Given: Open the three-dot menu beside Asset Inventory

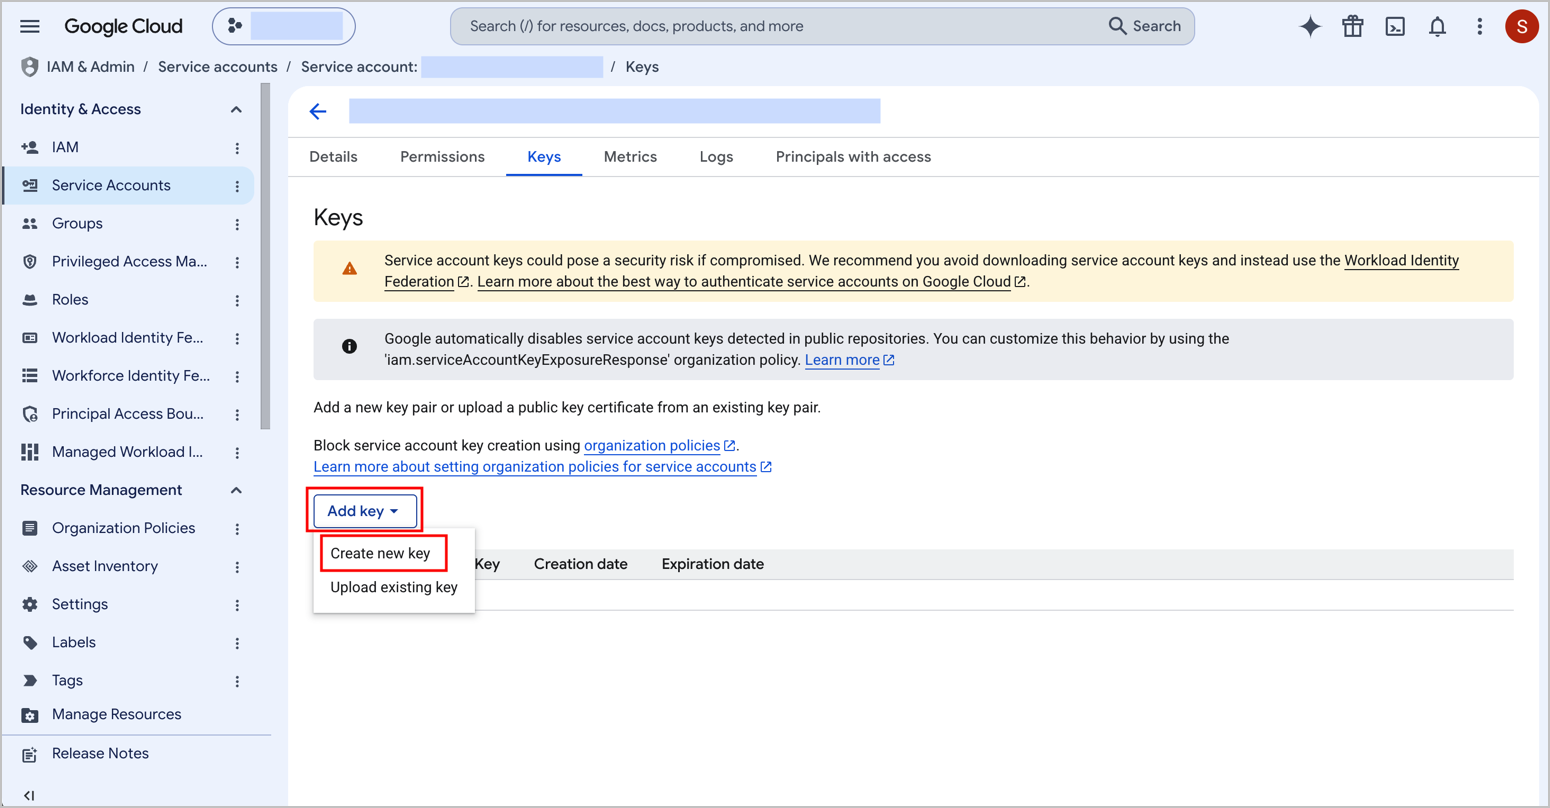Looking at the screenshot, I should 237,567.
